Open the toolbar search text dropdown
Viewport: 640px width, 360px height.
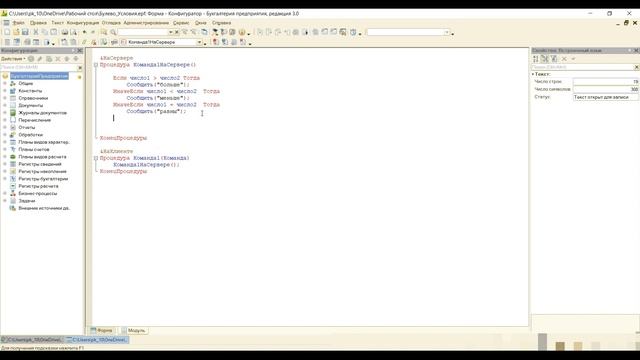point(171,32)
